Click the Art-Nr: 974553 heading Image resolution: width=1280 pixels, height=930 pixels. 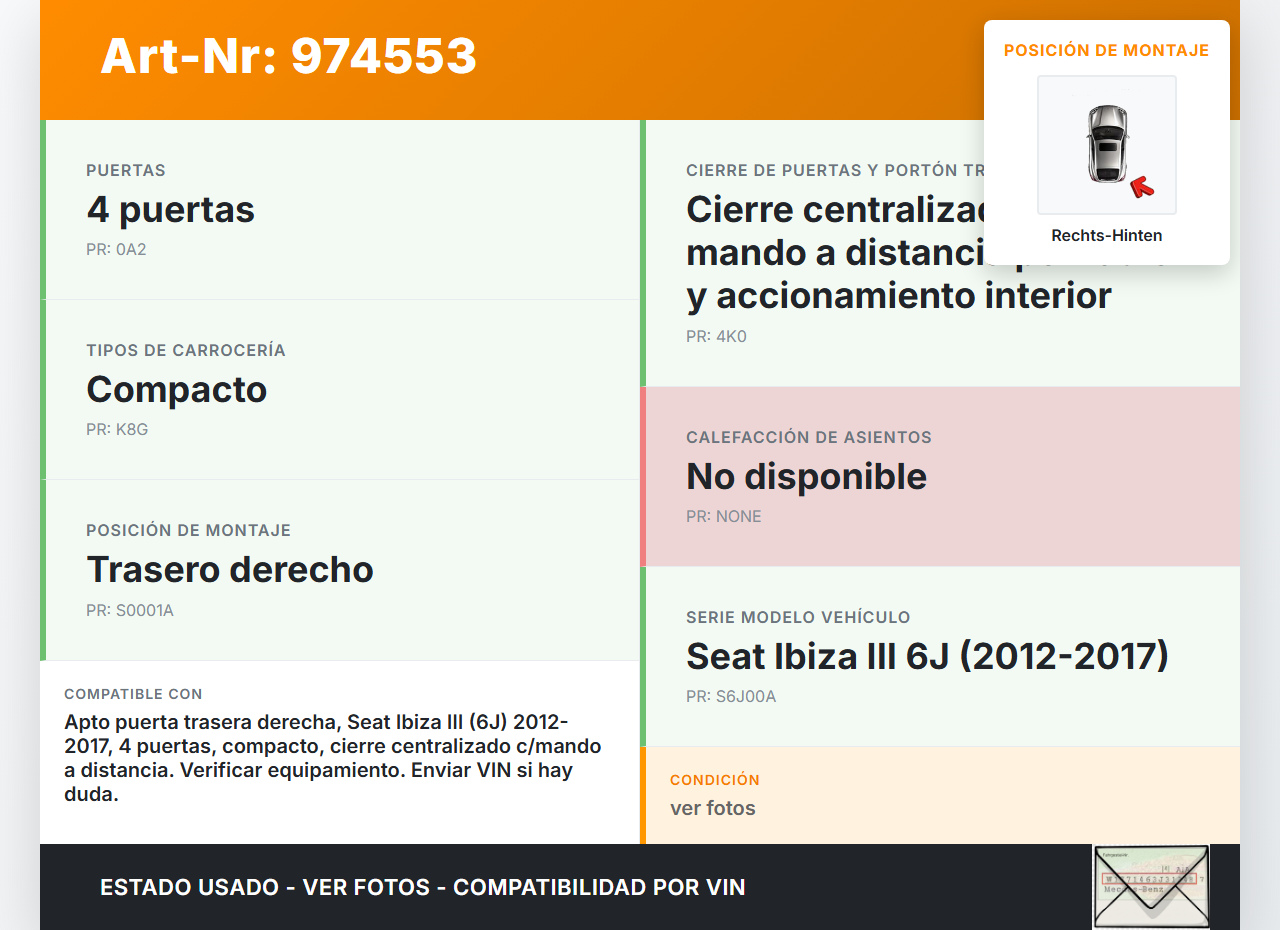[x=289, y=56]
